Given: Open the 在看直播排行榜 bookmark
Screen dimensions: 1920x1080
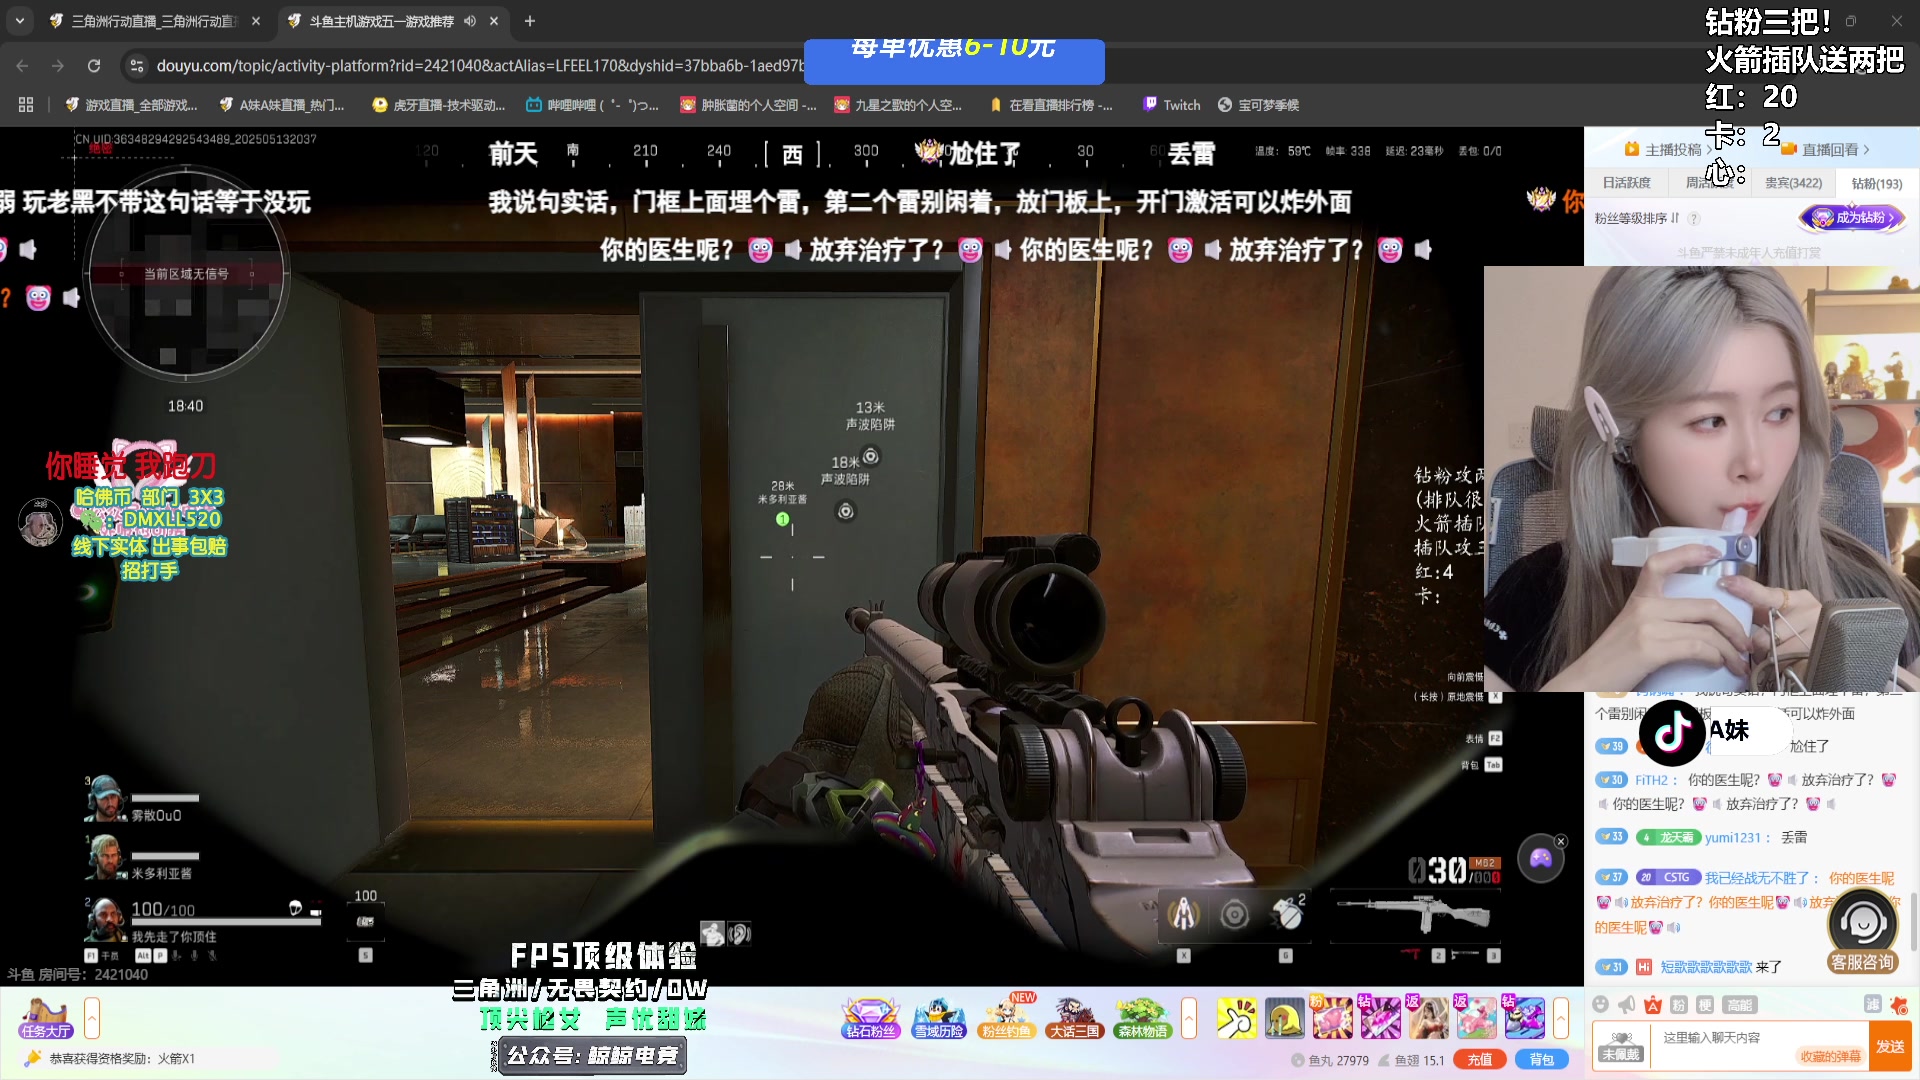Looking at the screenshot, I should [1051, 105].
